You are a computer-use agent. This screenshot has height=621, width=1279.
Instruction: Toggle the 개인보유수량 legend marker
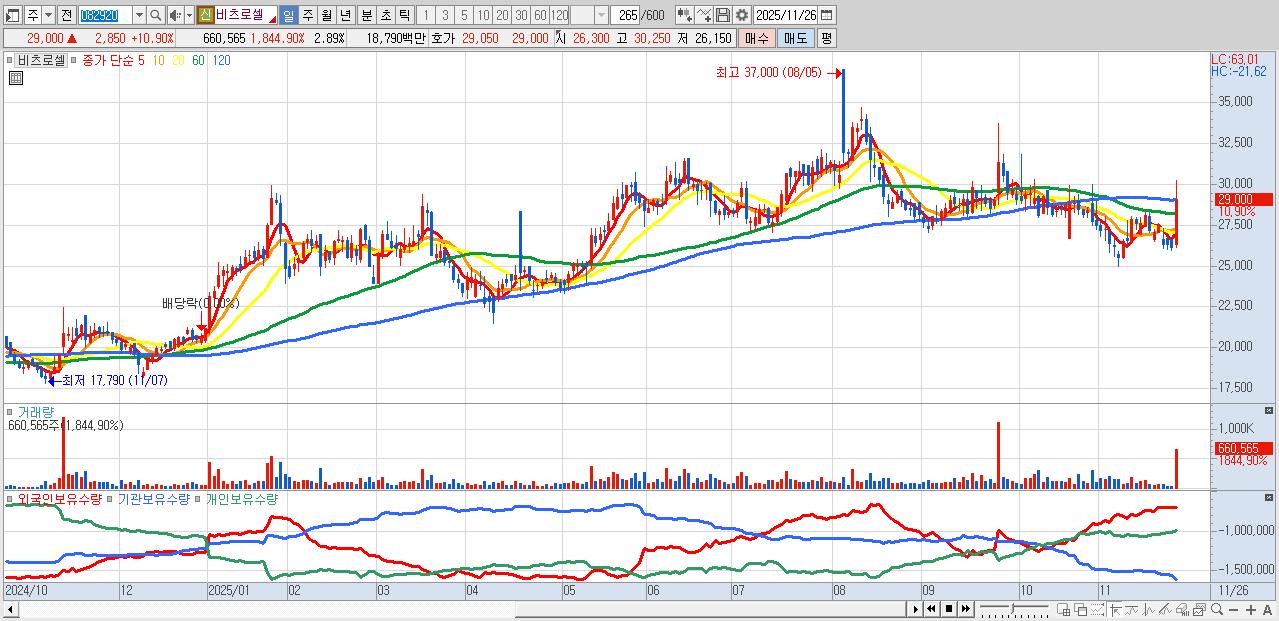coord(198,498)
